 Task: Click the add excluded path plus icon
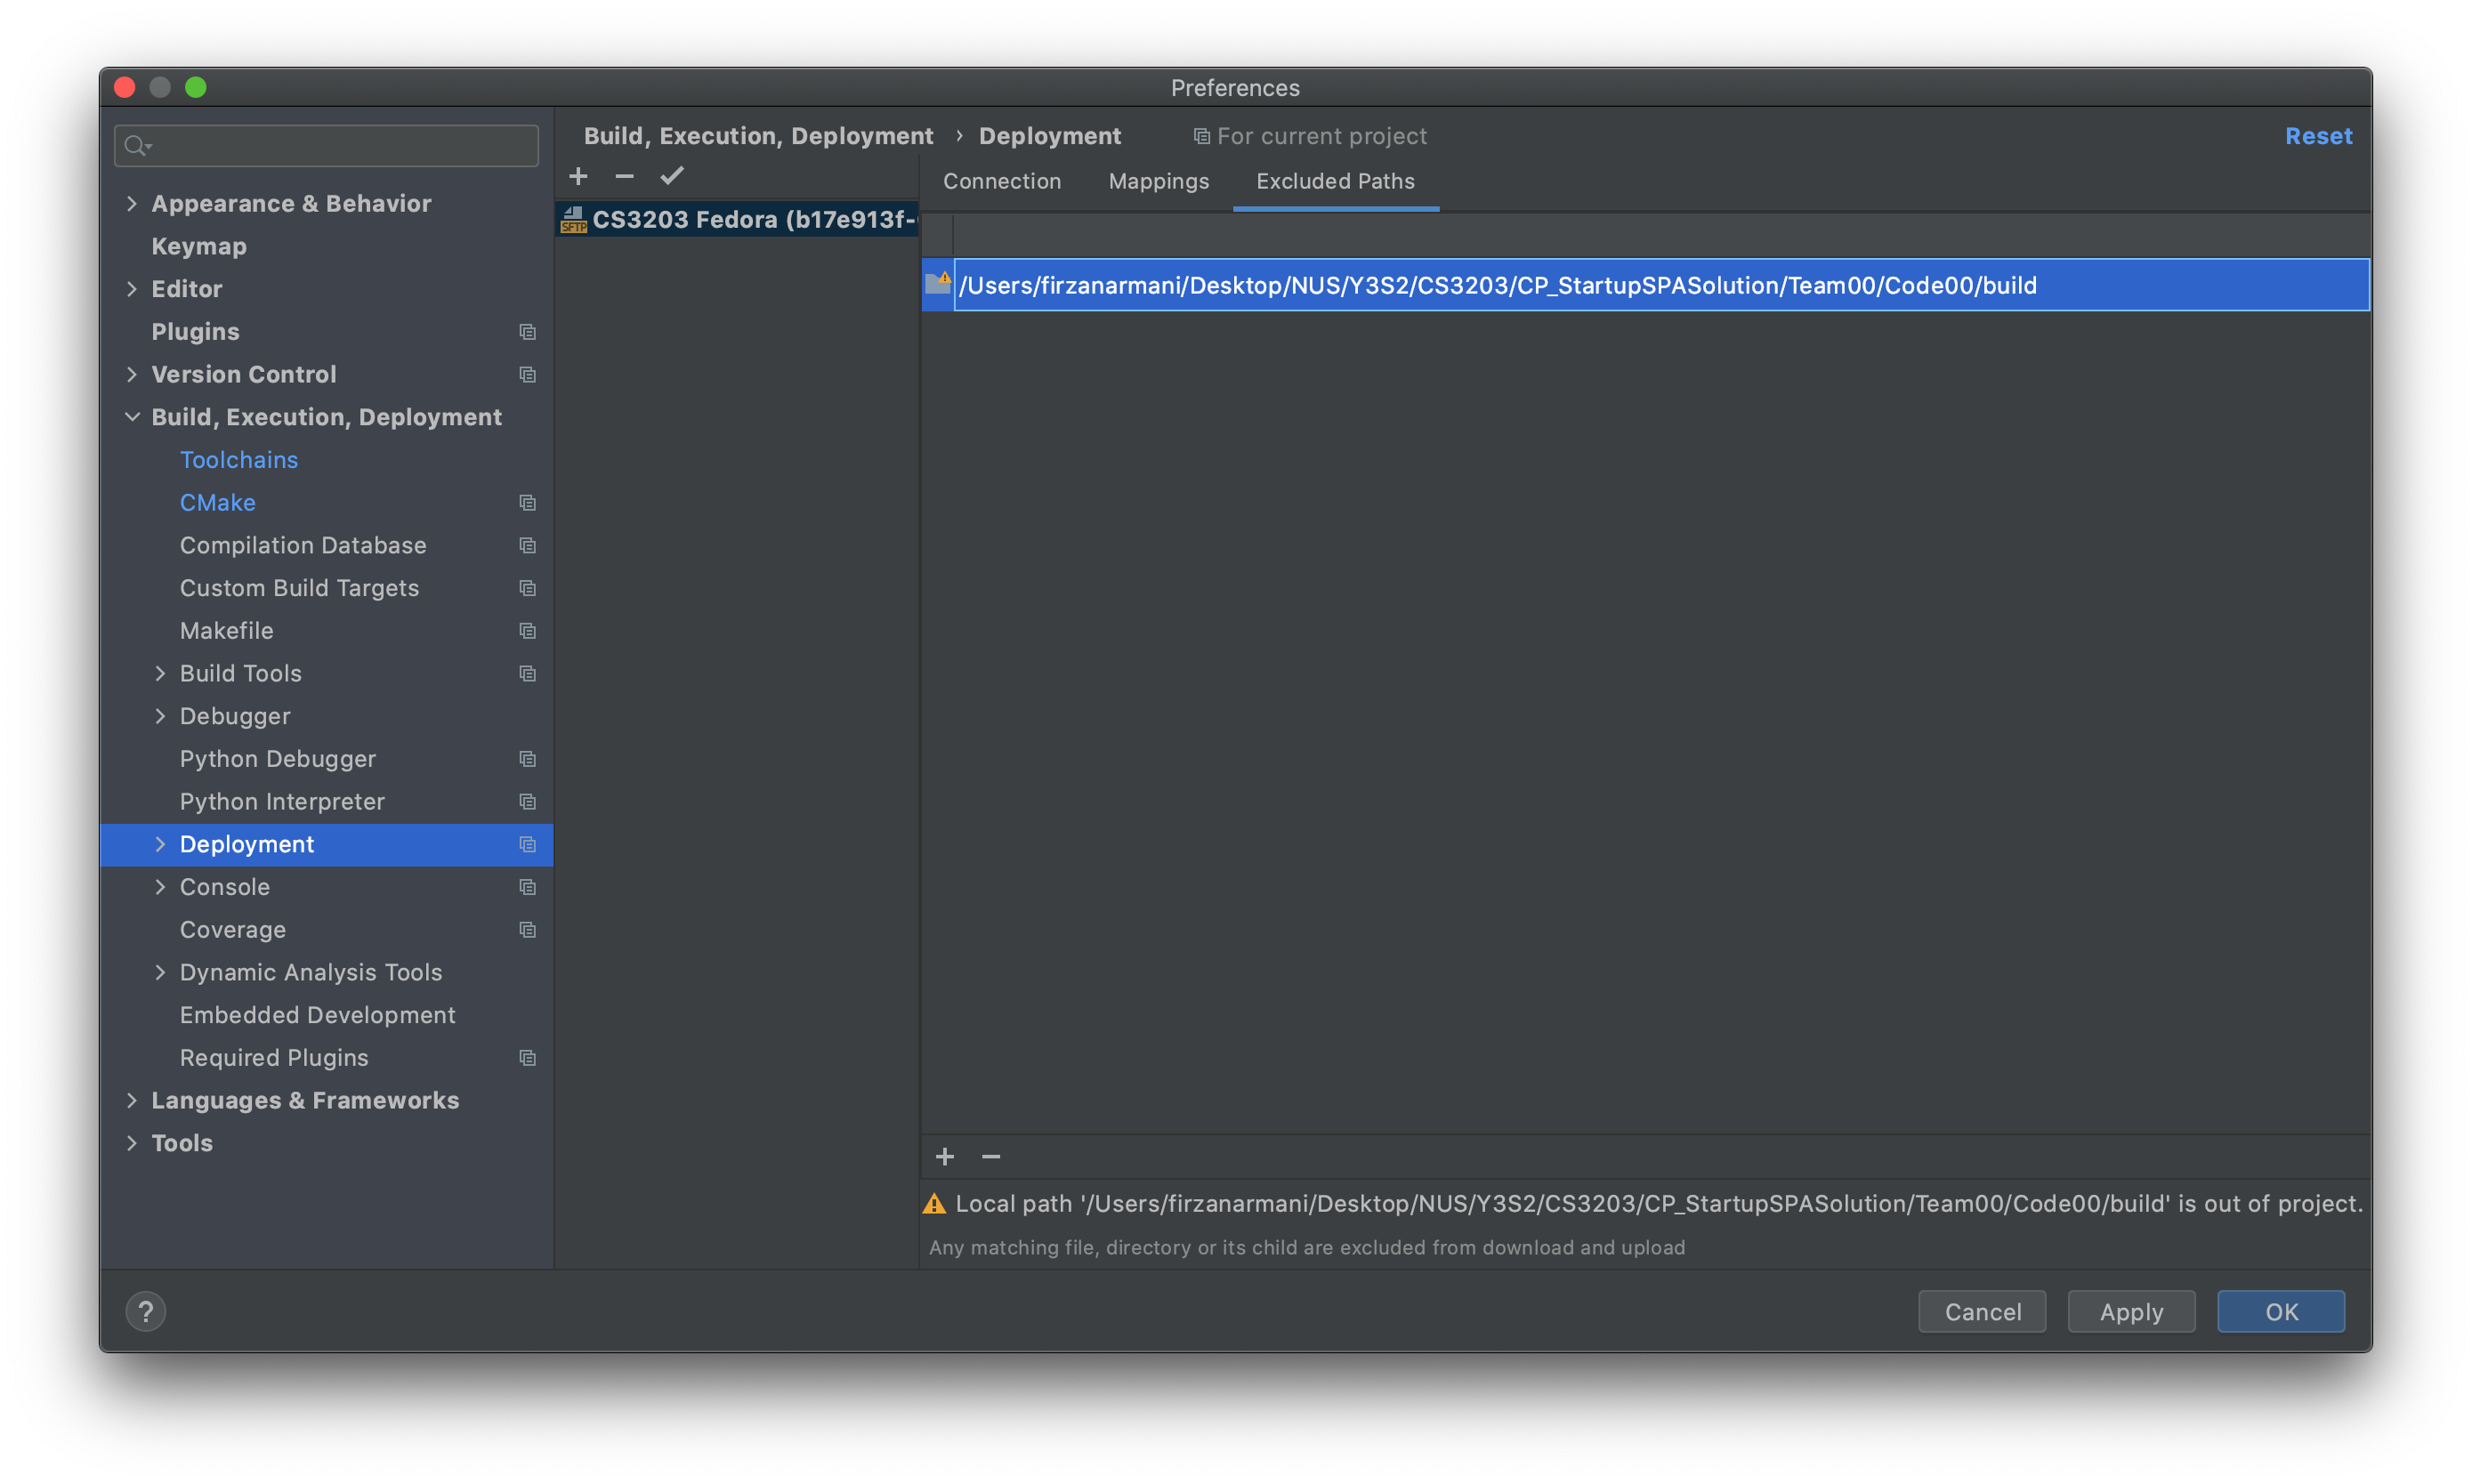(x=945, y=1156)
